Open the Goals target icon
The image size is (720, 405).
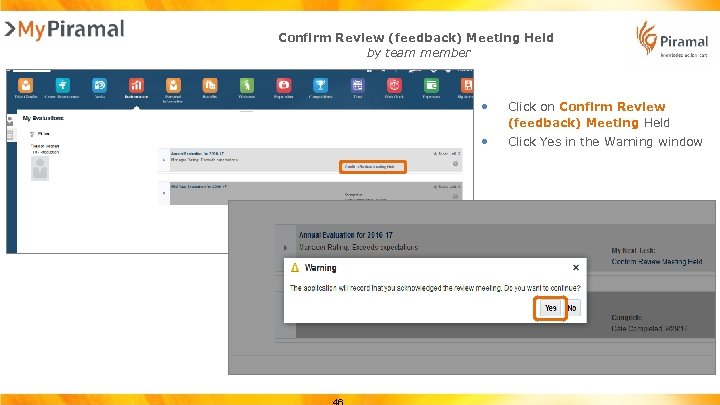[99, 85]
